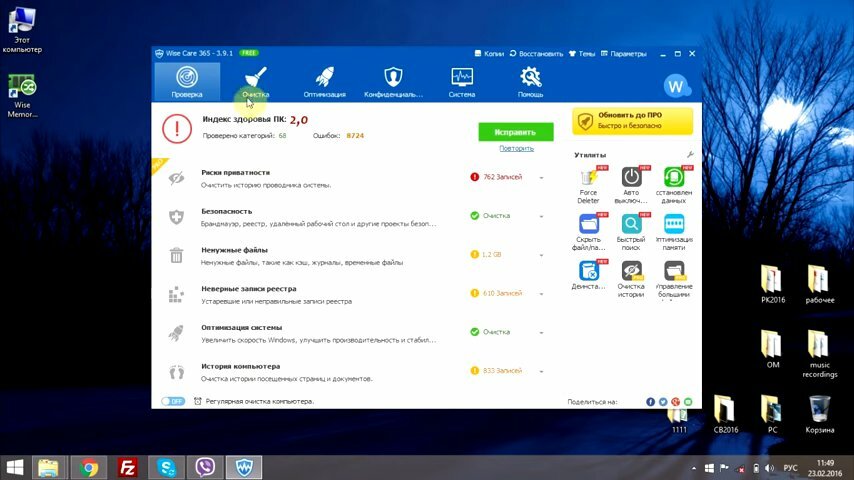Screen dimensions: 854x480
Task: Open Темы in title bar
Action: pos(582,53)
